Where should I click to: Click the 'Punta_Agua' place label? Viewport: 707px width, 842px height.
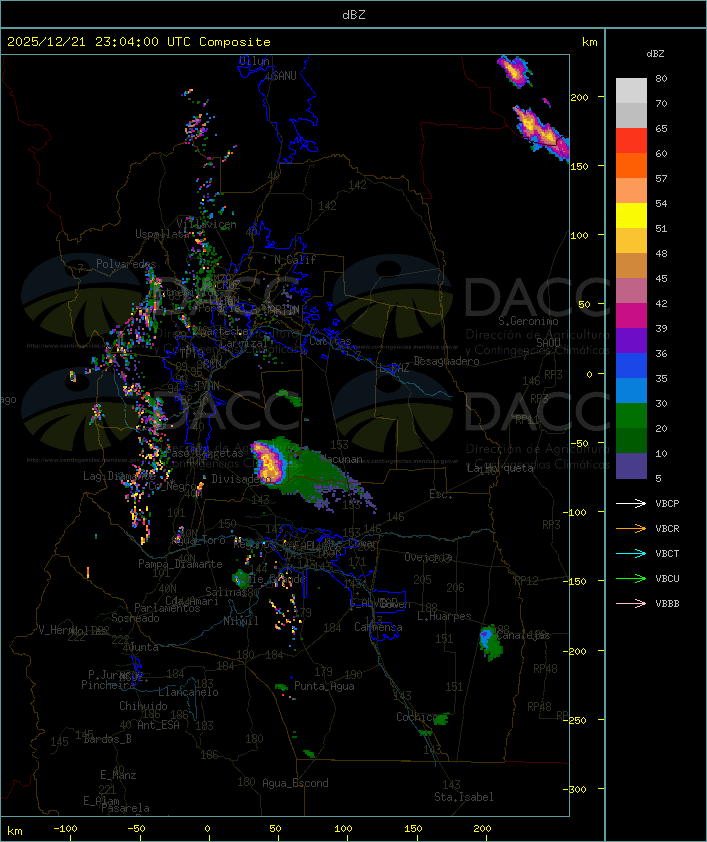pos(324,686)
